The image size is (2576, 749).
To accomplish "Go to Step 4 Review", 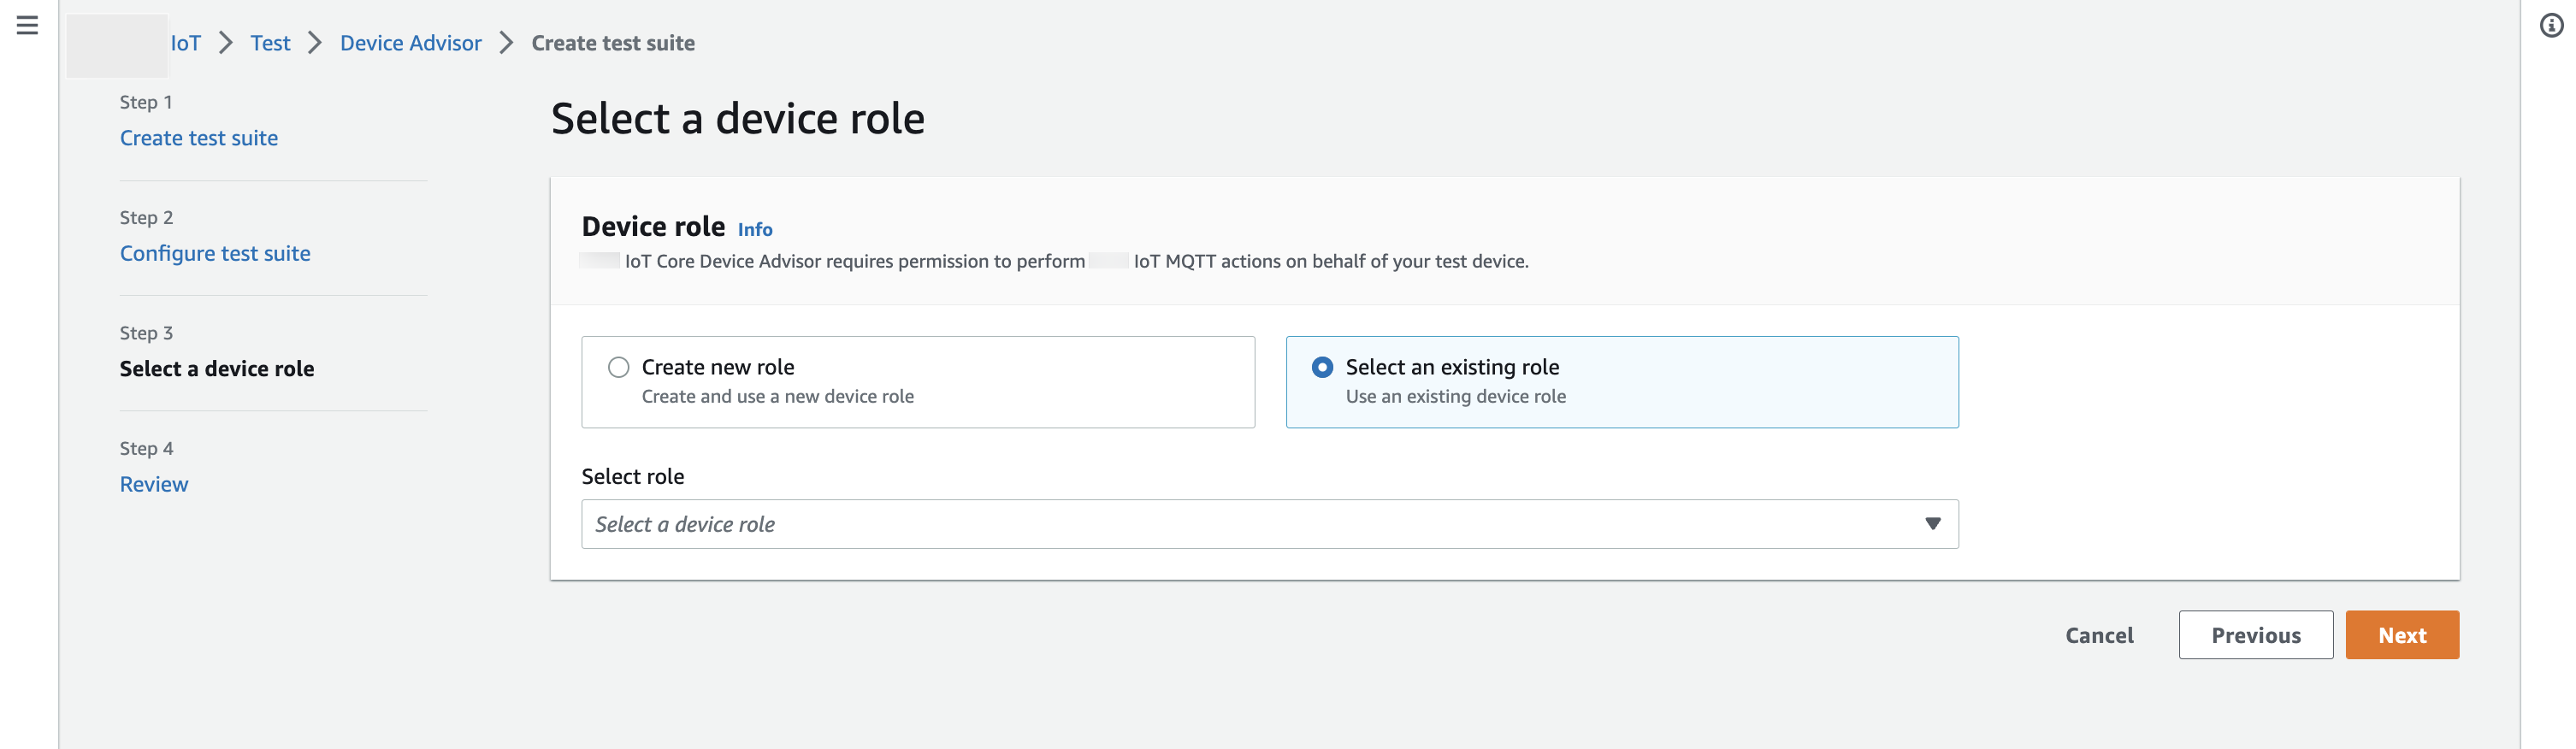I will tap(154, 484).
